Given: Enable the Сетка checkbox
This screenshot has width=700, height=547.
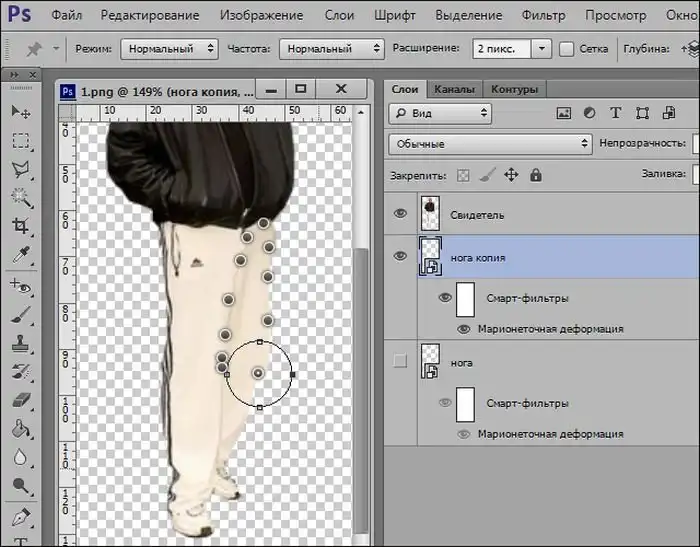Looking at the screenshot, I should pos(567,48).
